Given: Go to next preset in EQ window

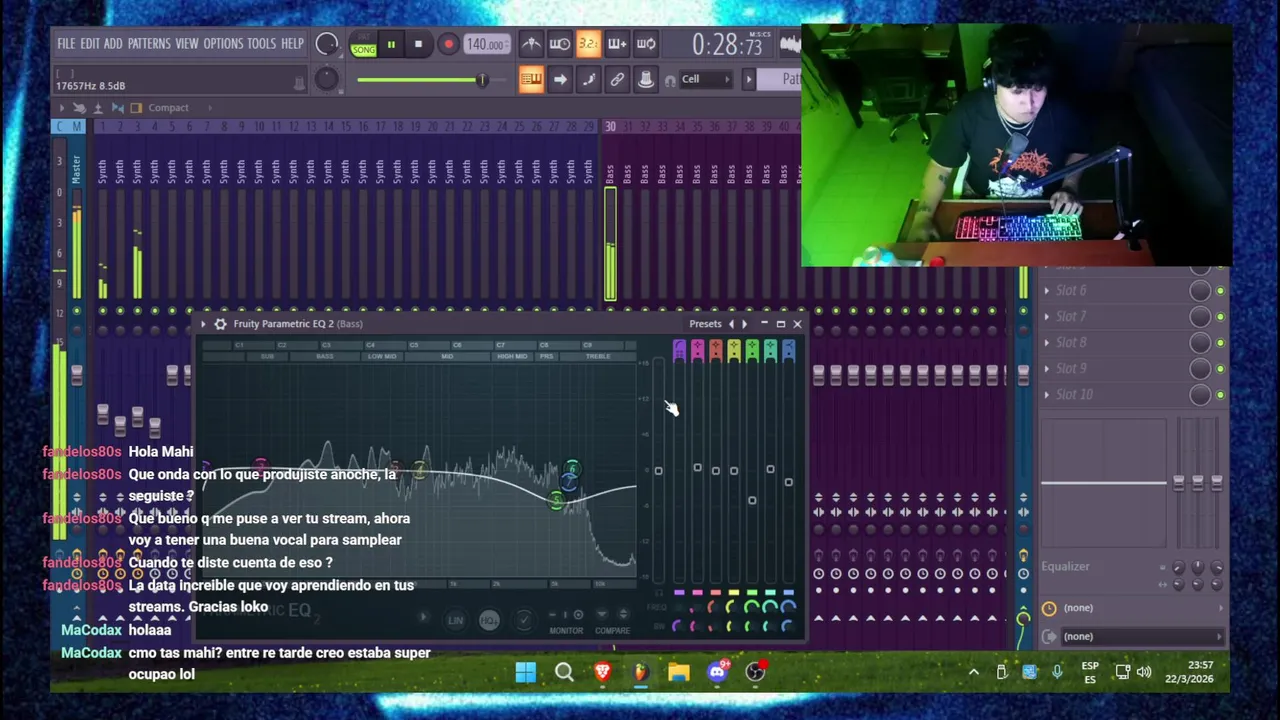Looking at the screenshot, I should coord(744,324).
